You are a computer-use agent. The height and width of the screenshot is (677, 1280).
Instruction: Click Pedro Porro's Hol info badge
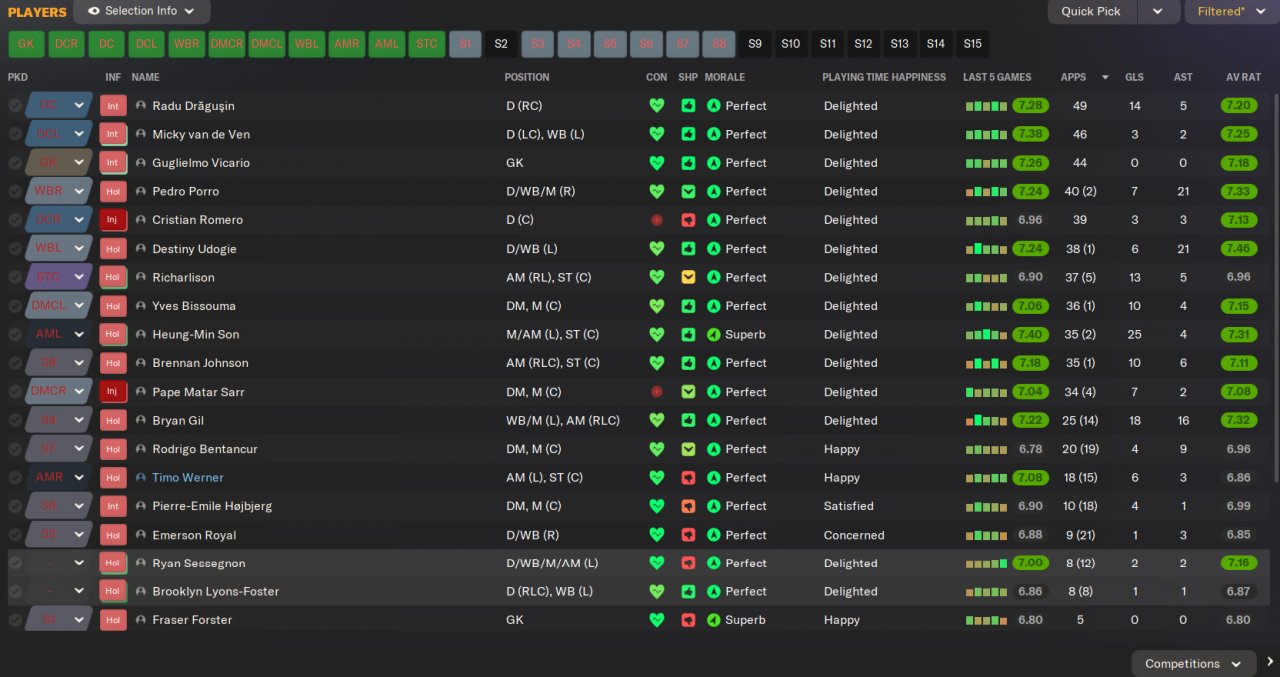tap(113, 191)
